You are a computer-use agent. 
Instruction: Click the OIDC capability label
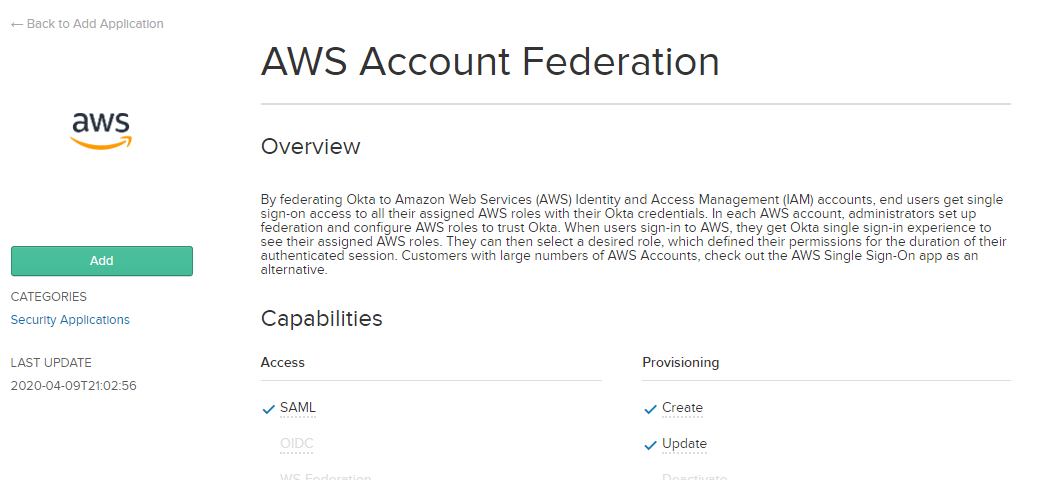[297, 444]
